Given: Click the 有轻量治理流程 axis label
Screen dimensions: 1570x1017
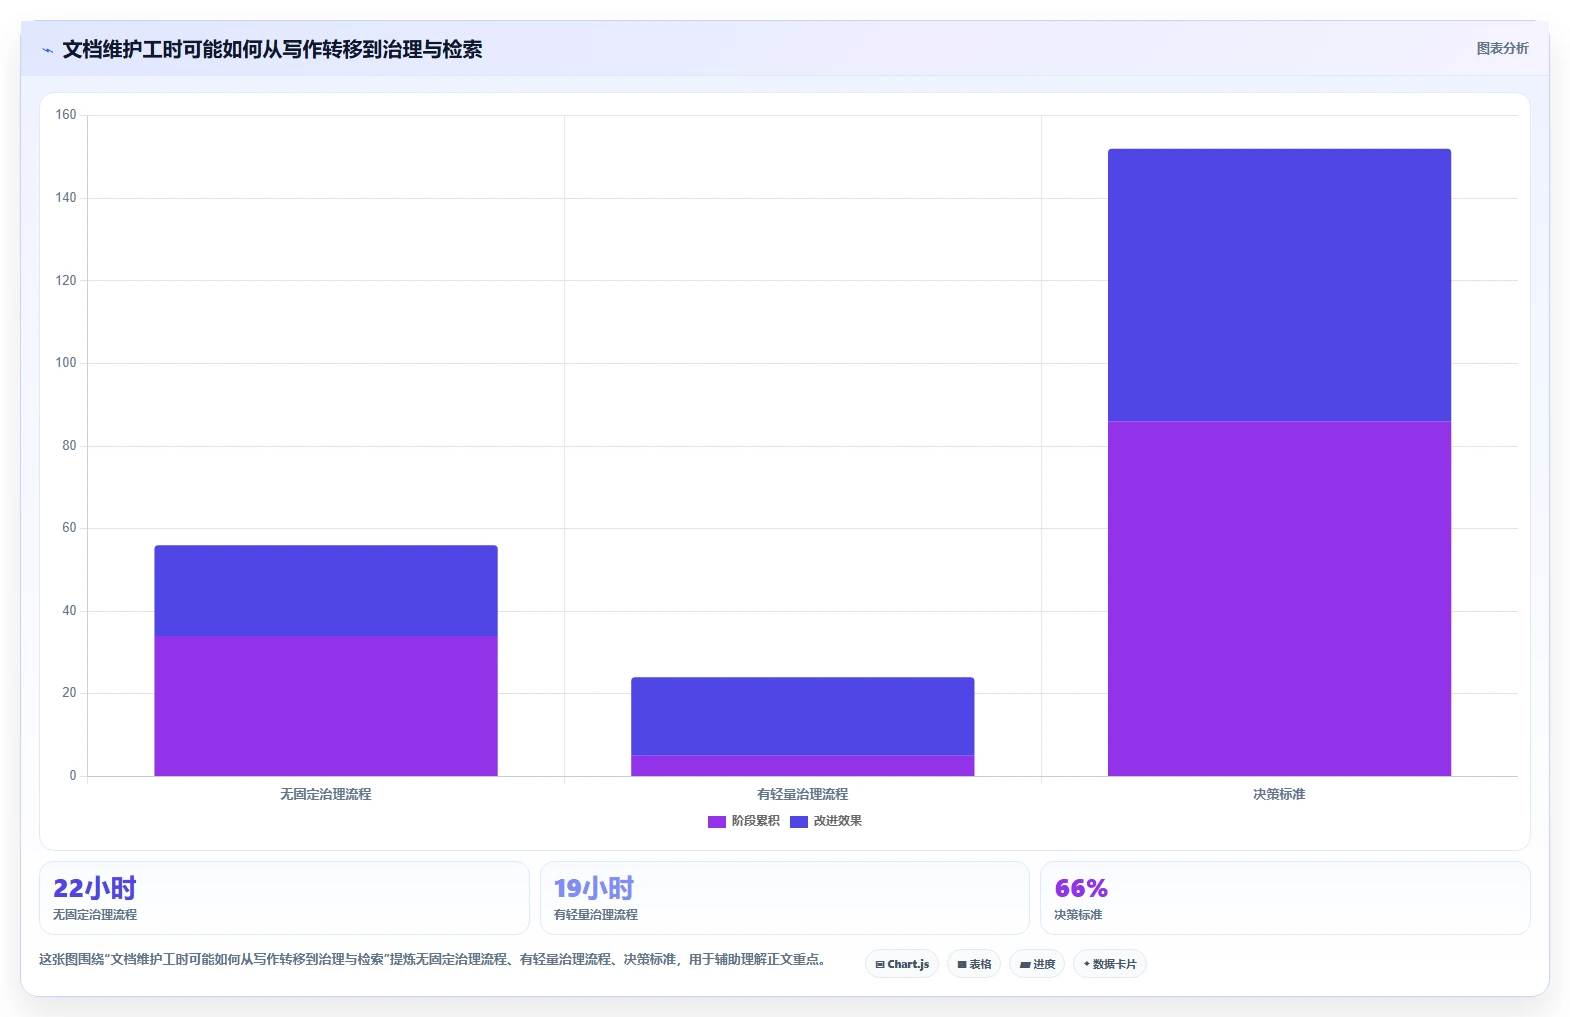Looking at the screenshot, I should [x=803, y=794].
